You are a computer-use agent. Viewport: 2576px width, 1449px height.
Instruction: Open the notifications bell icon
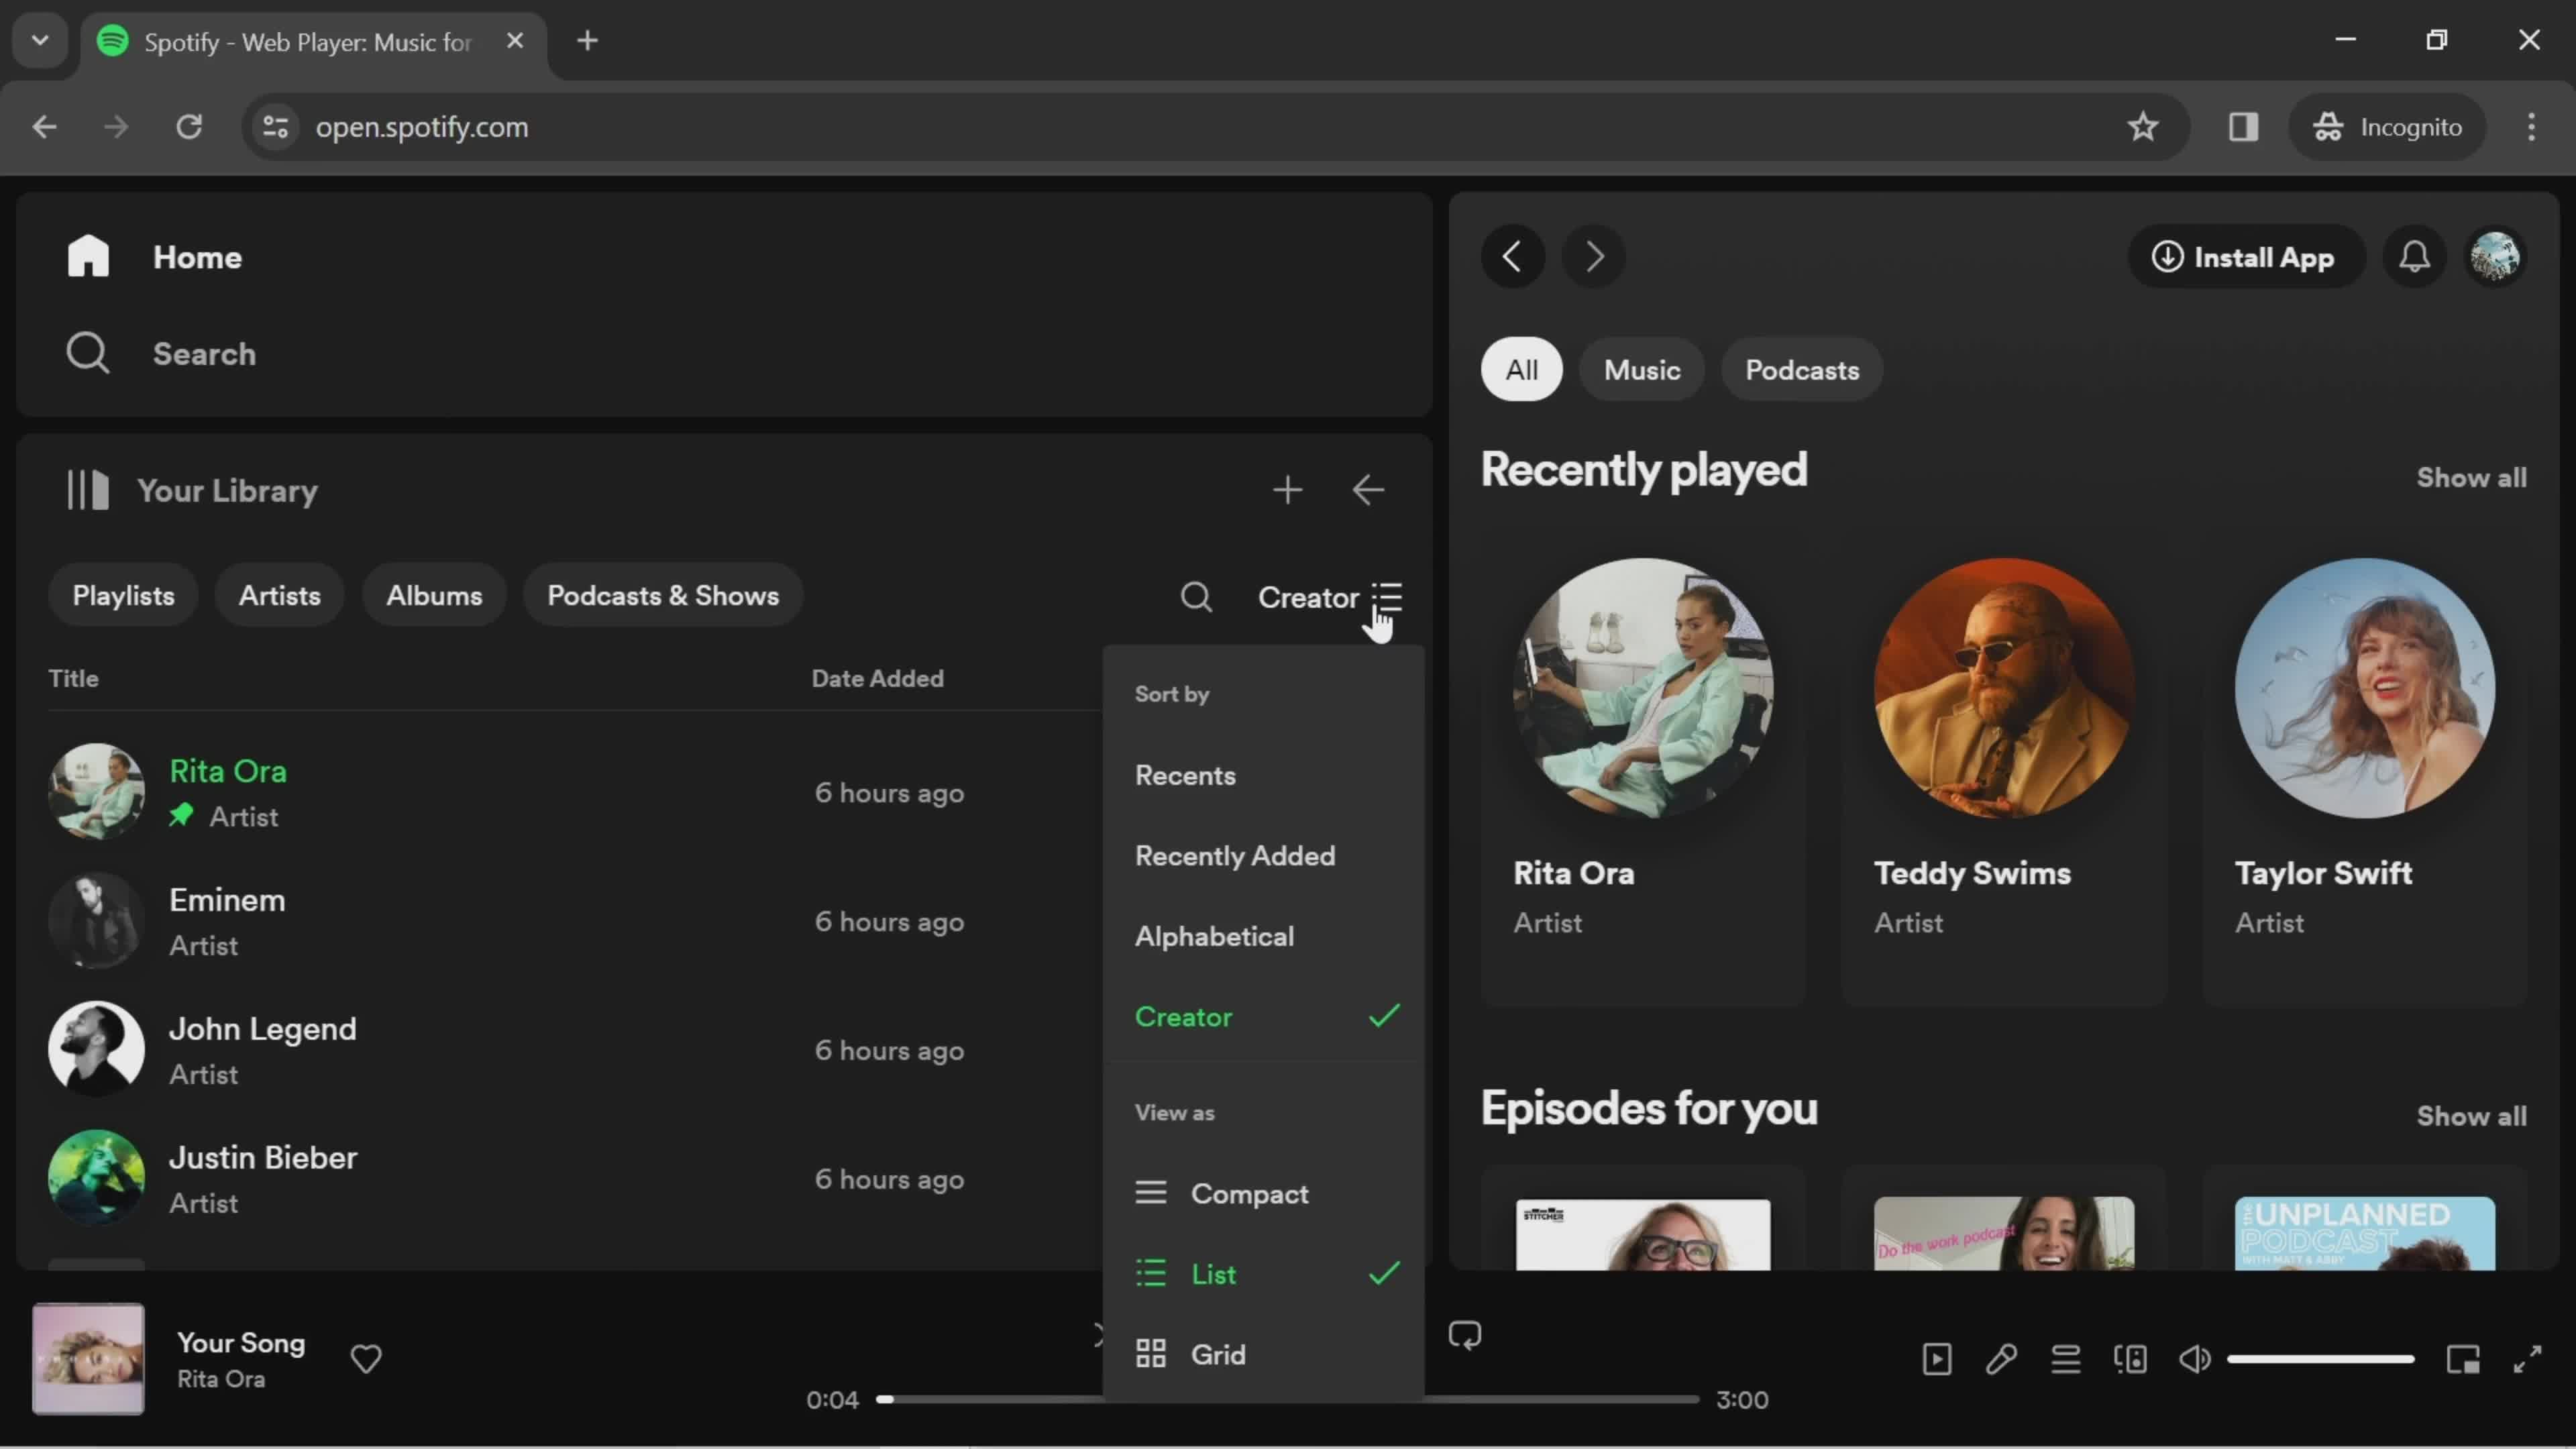point(2414,257)
